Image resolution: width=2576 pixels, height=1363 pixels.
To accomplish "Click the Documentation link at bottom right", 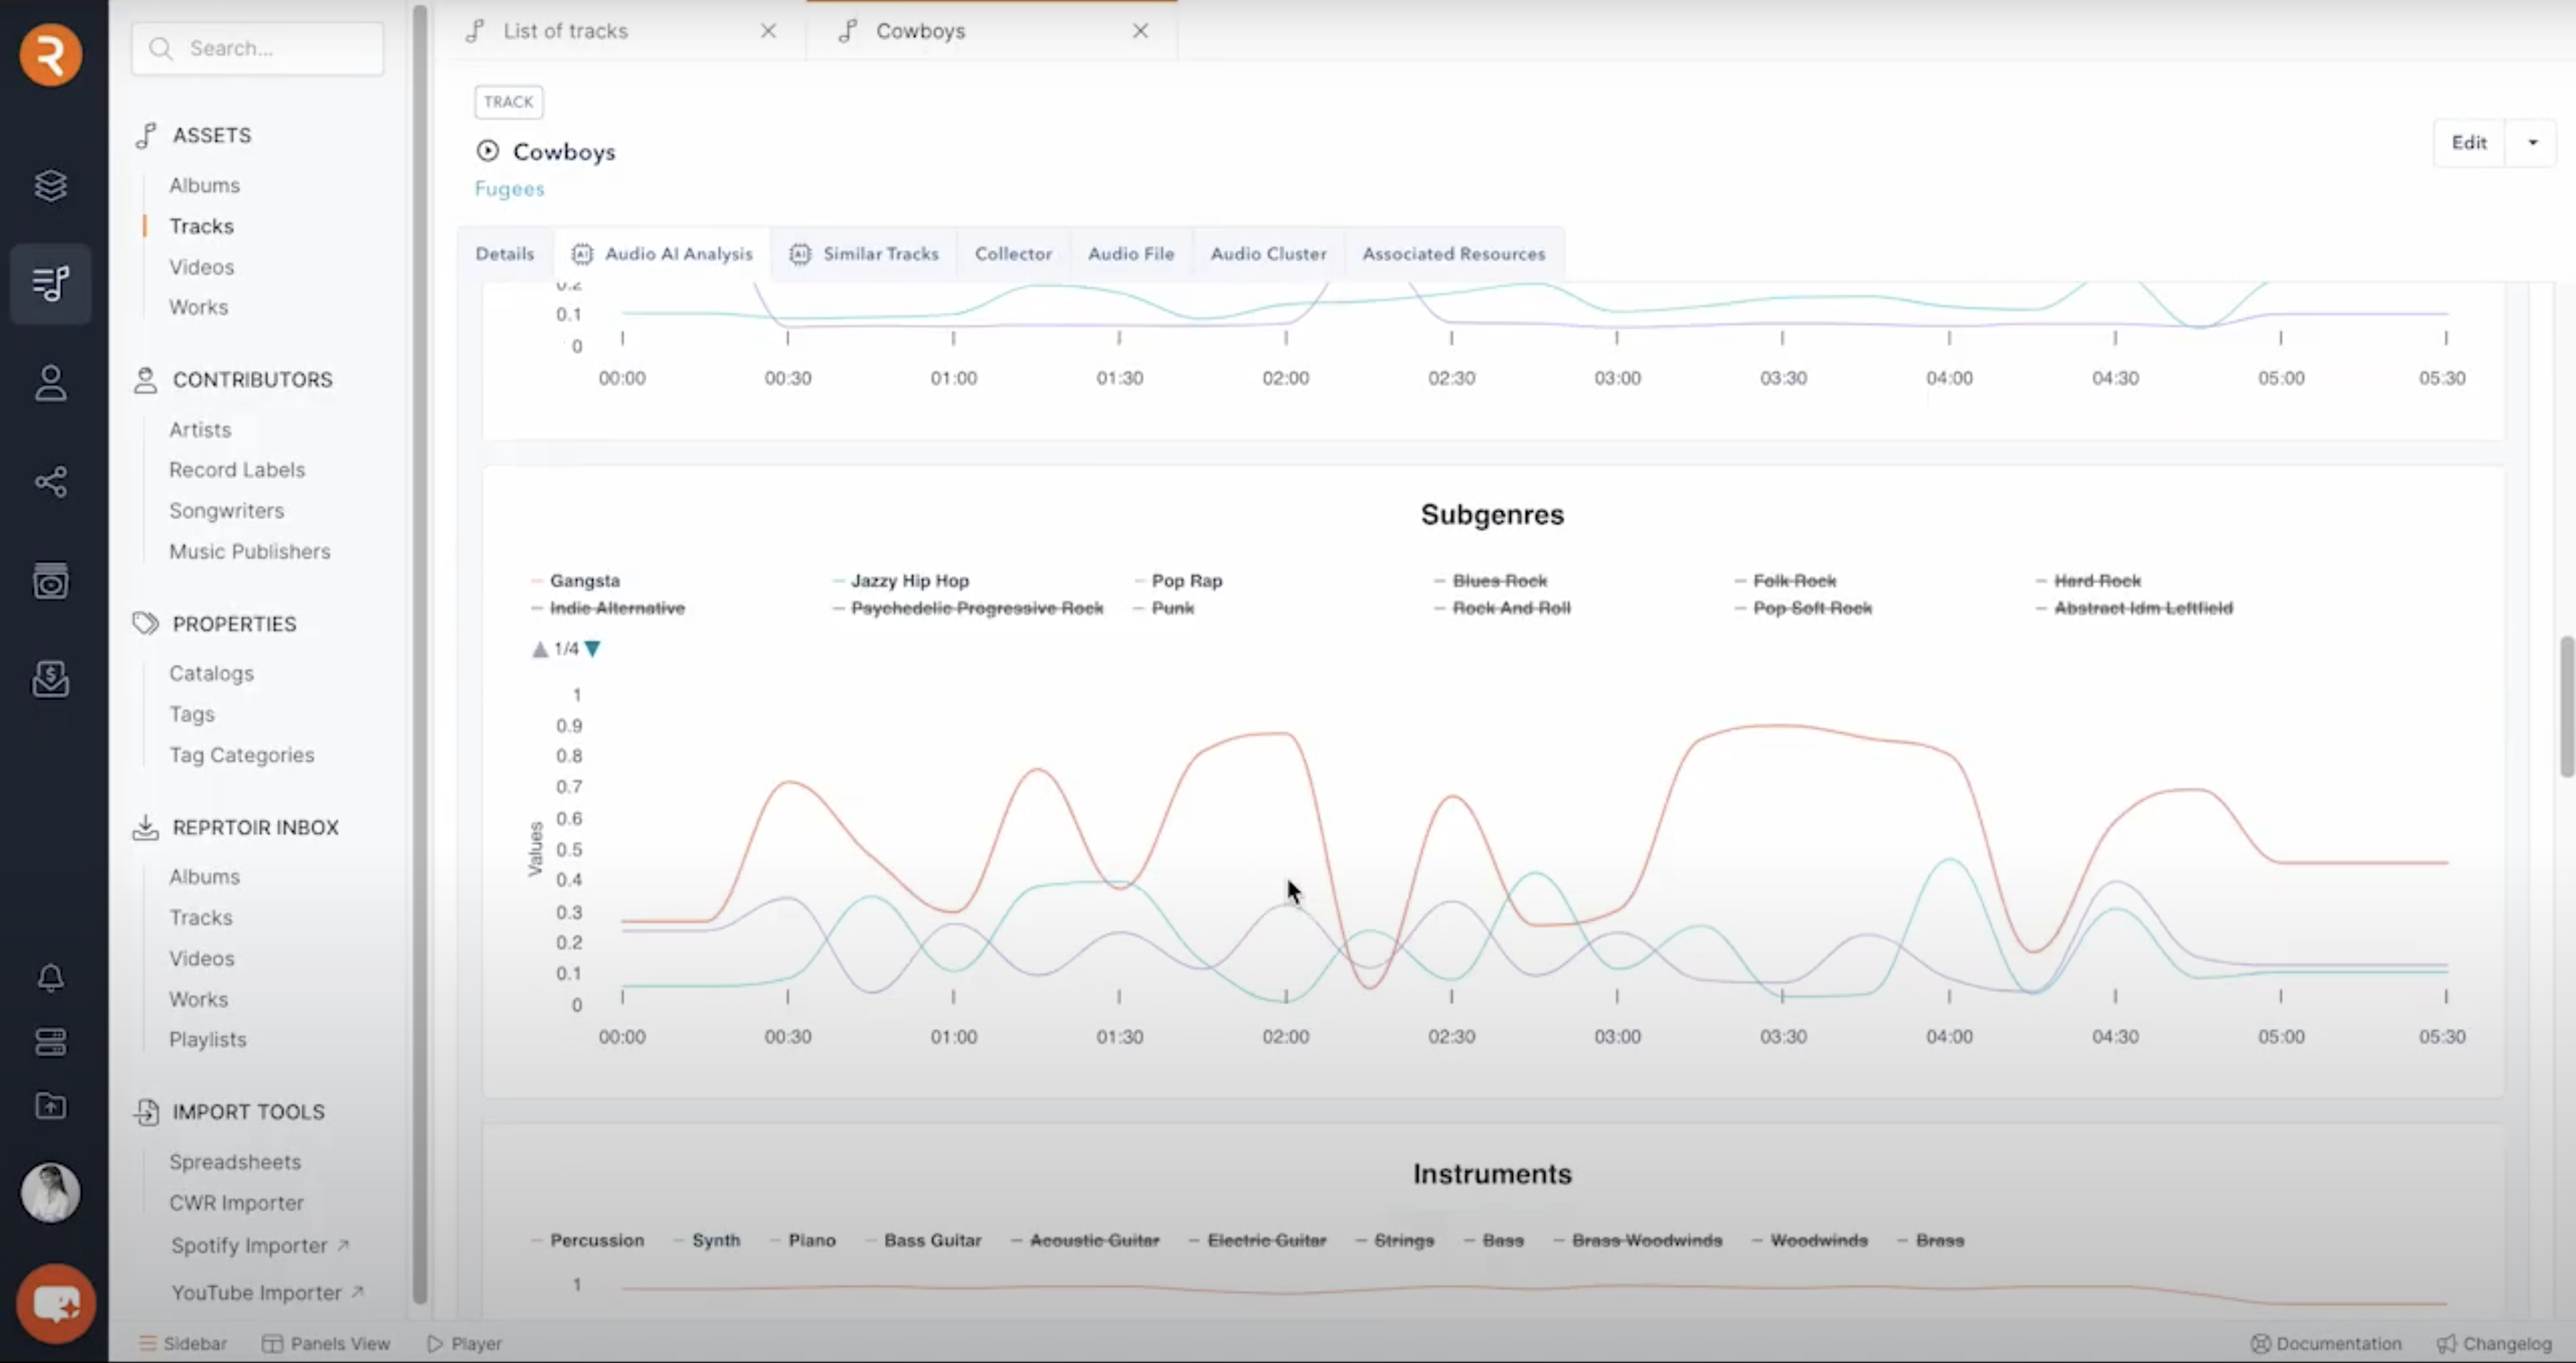I will (x=2327, y=1343).
